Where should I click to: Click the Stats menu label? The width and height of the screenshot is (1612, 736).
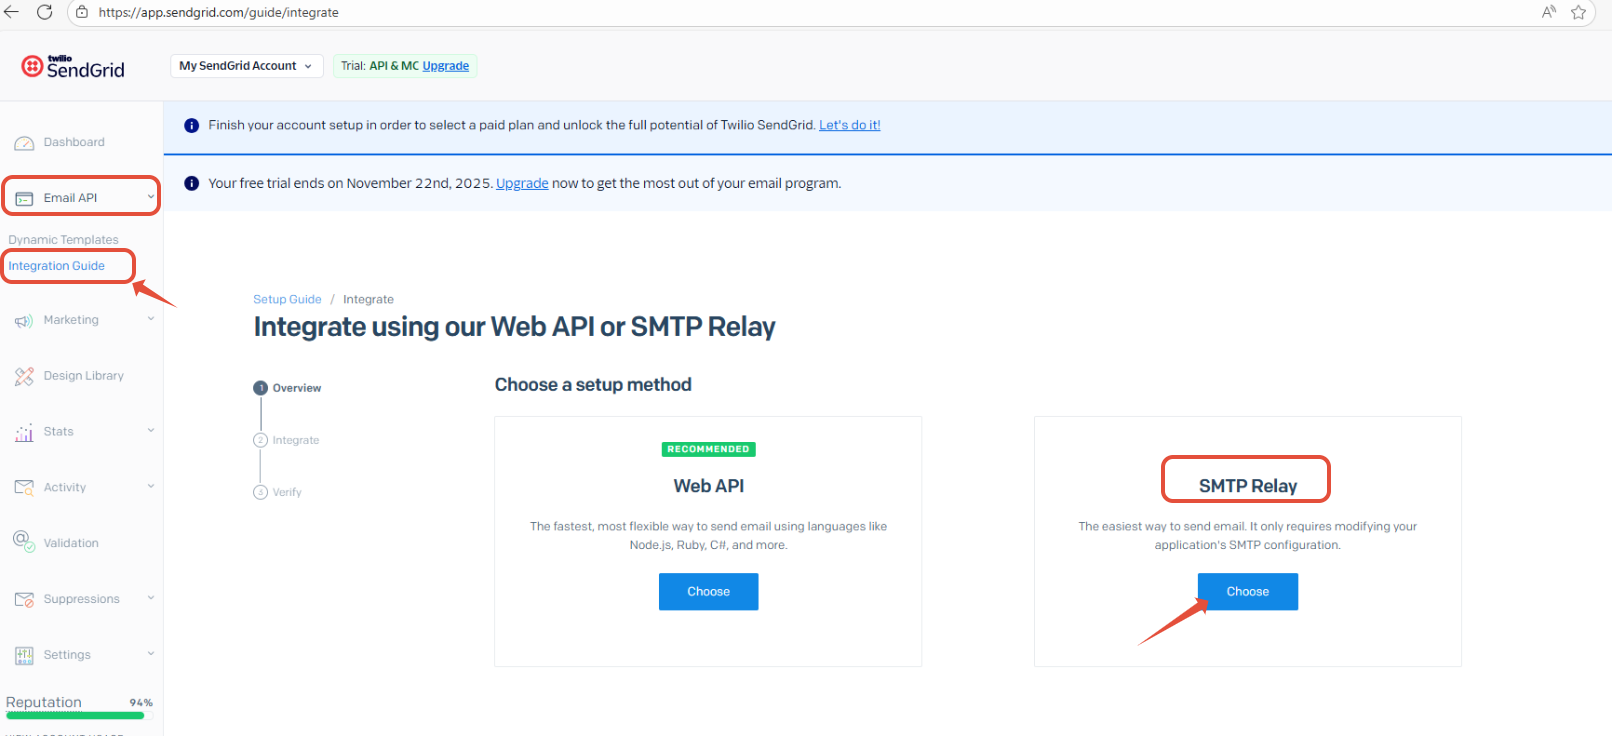coord(58,431)
